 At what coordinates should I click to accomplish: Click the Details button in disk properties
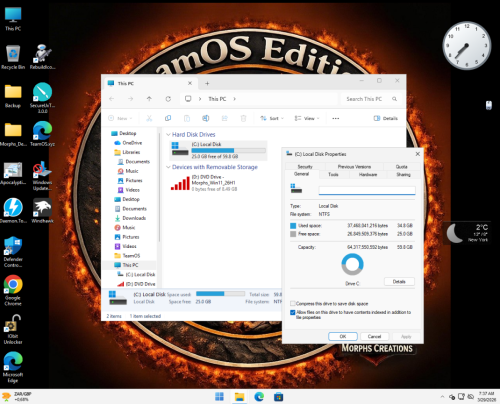click(x=399, y=282)
